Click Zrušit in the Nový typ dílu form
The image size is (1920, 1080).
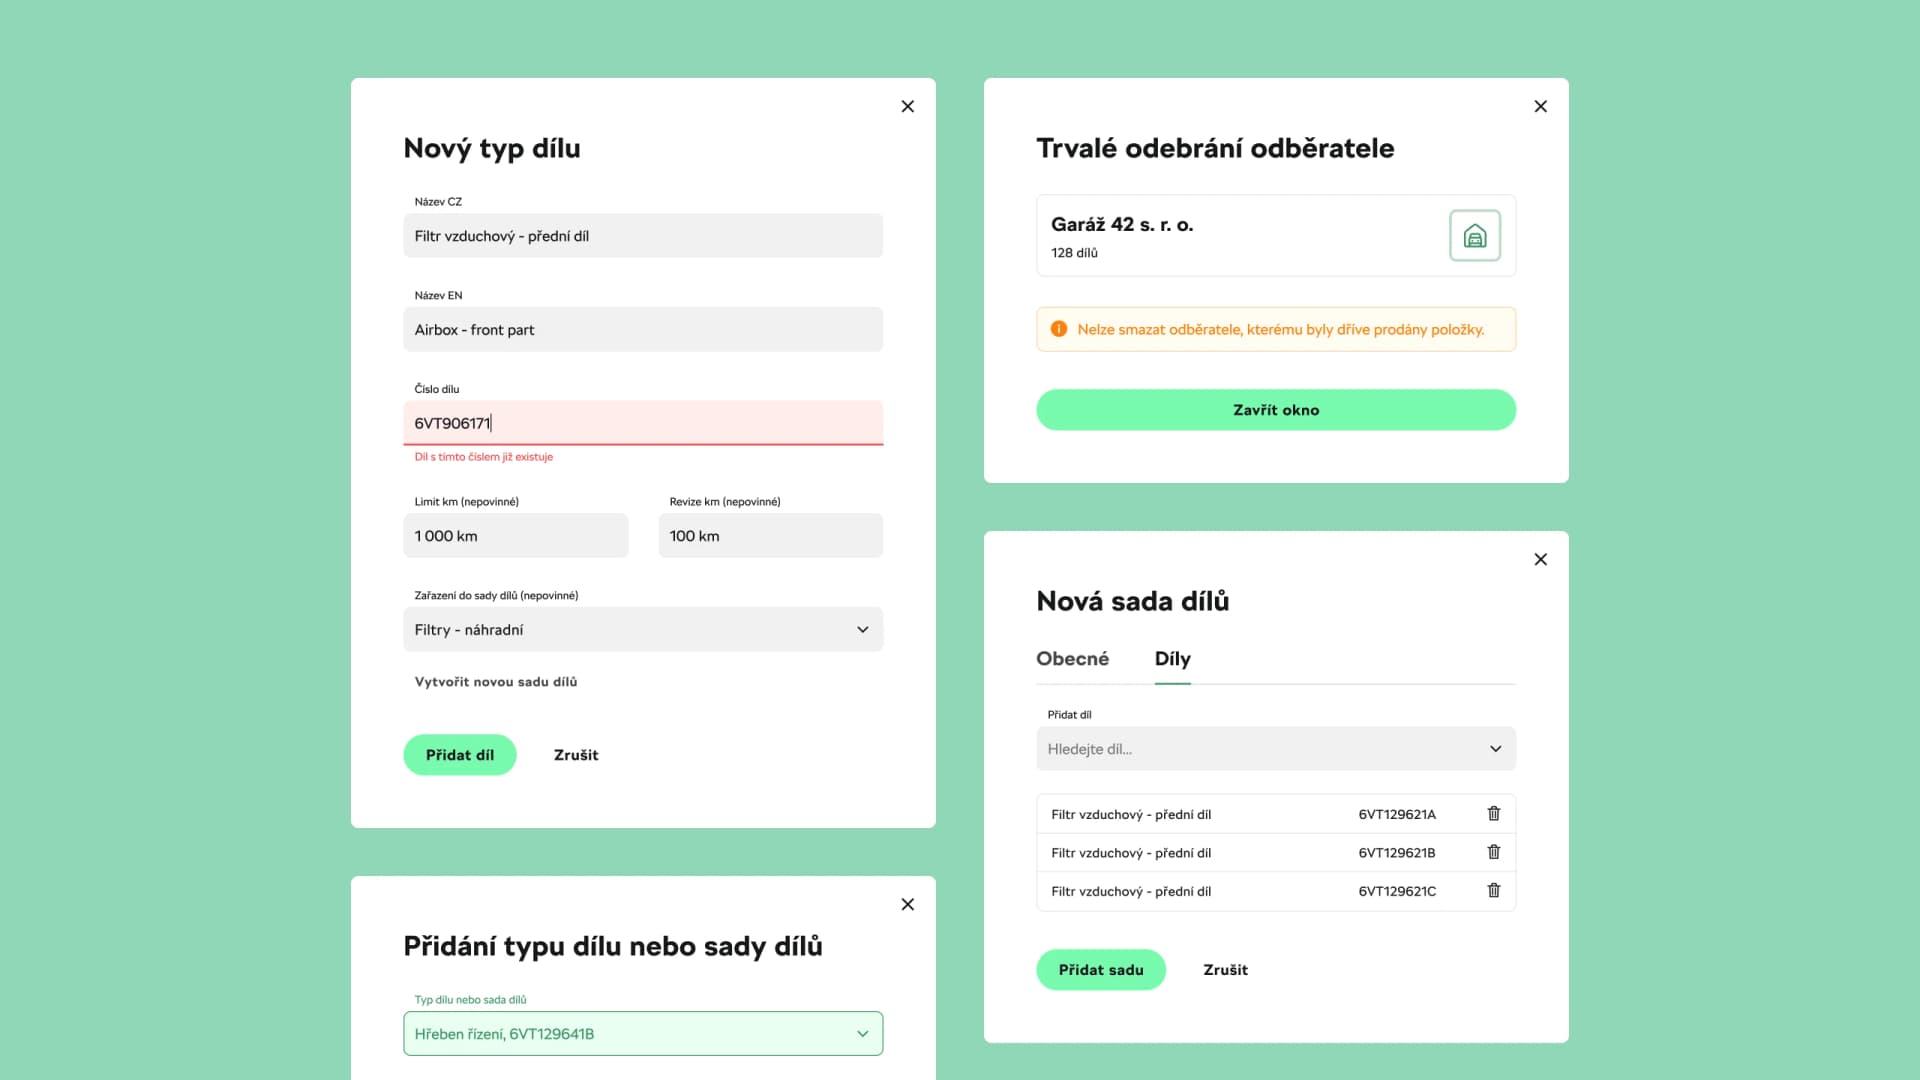coord(576,755)
